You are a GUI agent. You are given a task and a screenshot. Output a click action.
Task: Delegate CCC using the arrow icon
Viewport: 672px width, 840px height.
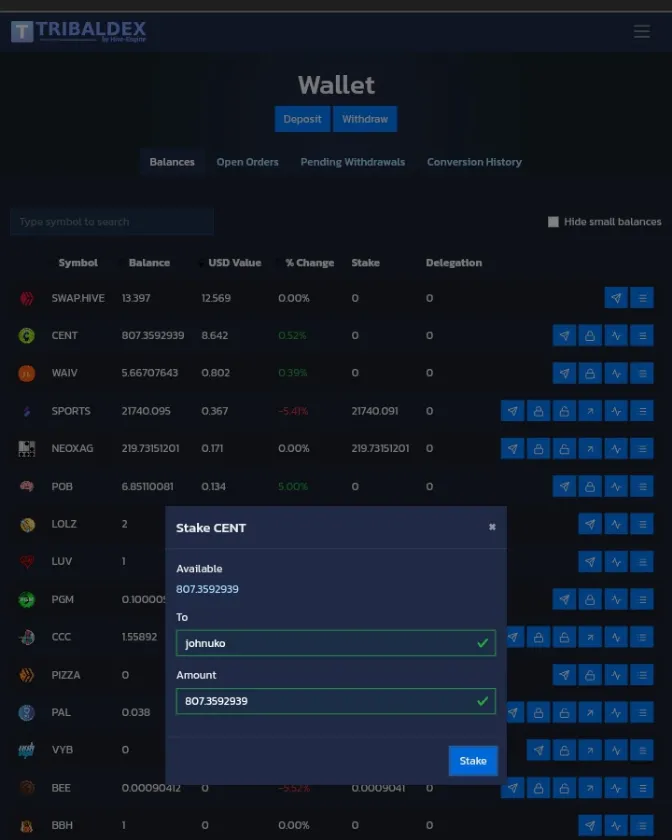[x=590, y=637]
